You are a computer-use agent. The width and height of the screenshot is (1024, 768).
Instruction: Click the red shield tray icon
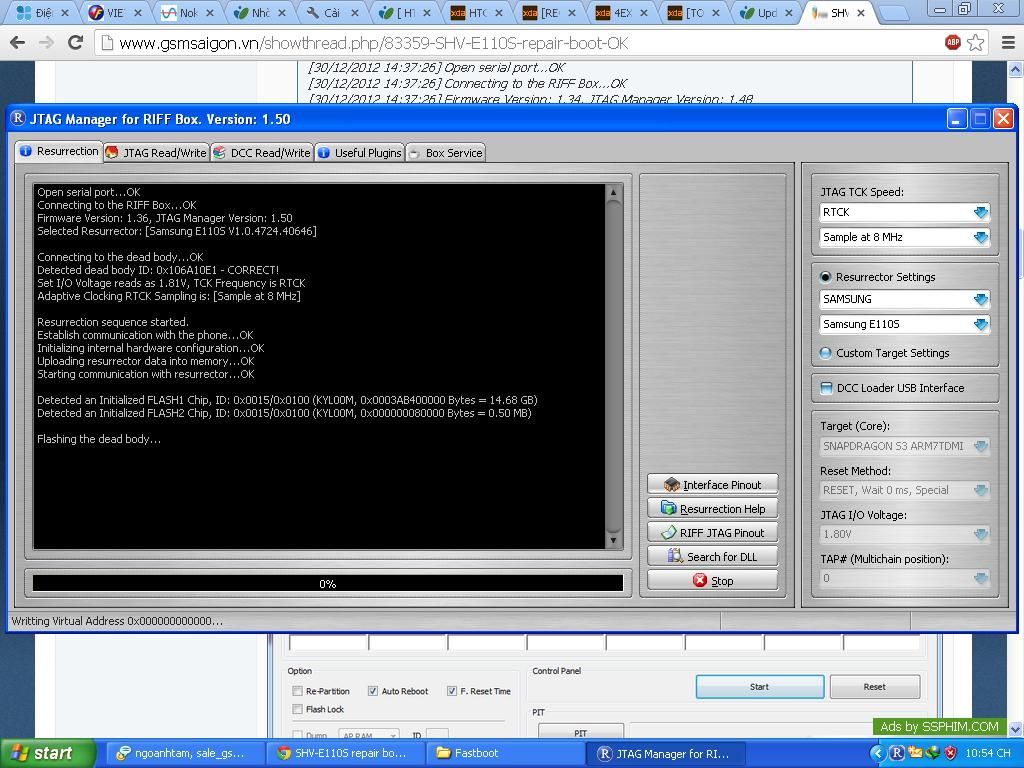click(950, 754)
